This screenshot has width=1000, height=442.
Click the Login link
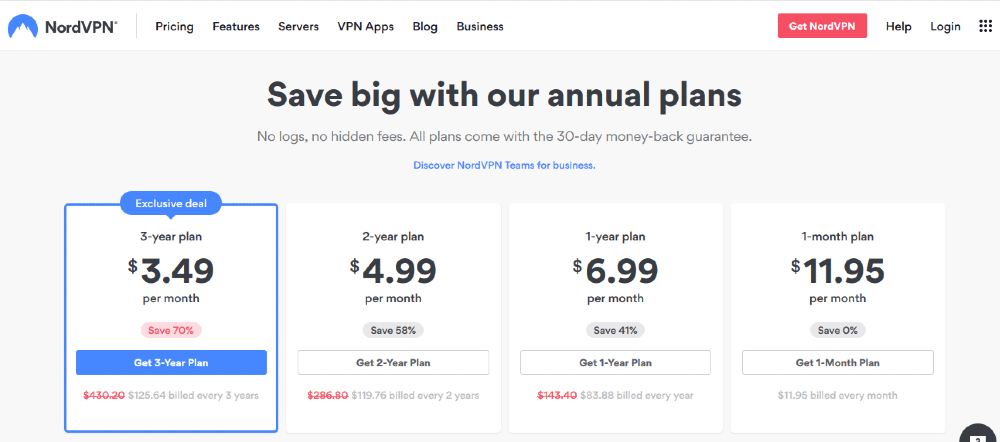coord(945,26)
